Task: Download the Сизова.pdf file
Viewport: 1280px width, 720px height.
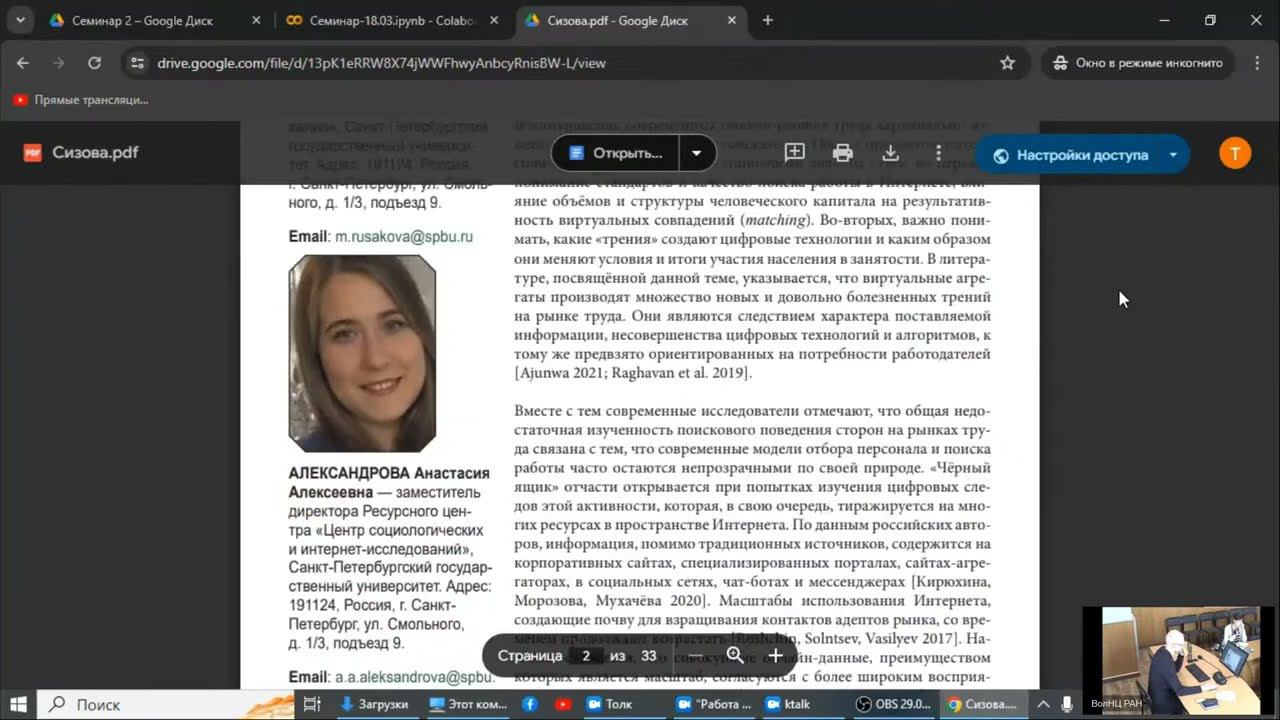Action: [891, 153]
